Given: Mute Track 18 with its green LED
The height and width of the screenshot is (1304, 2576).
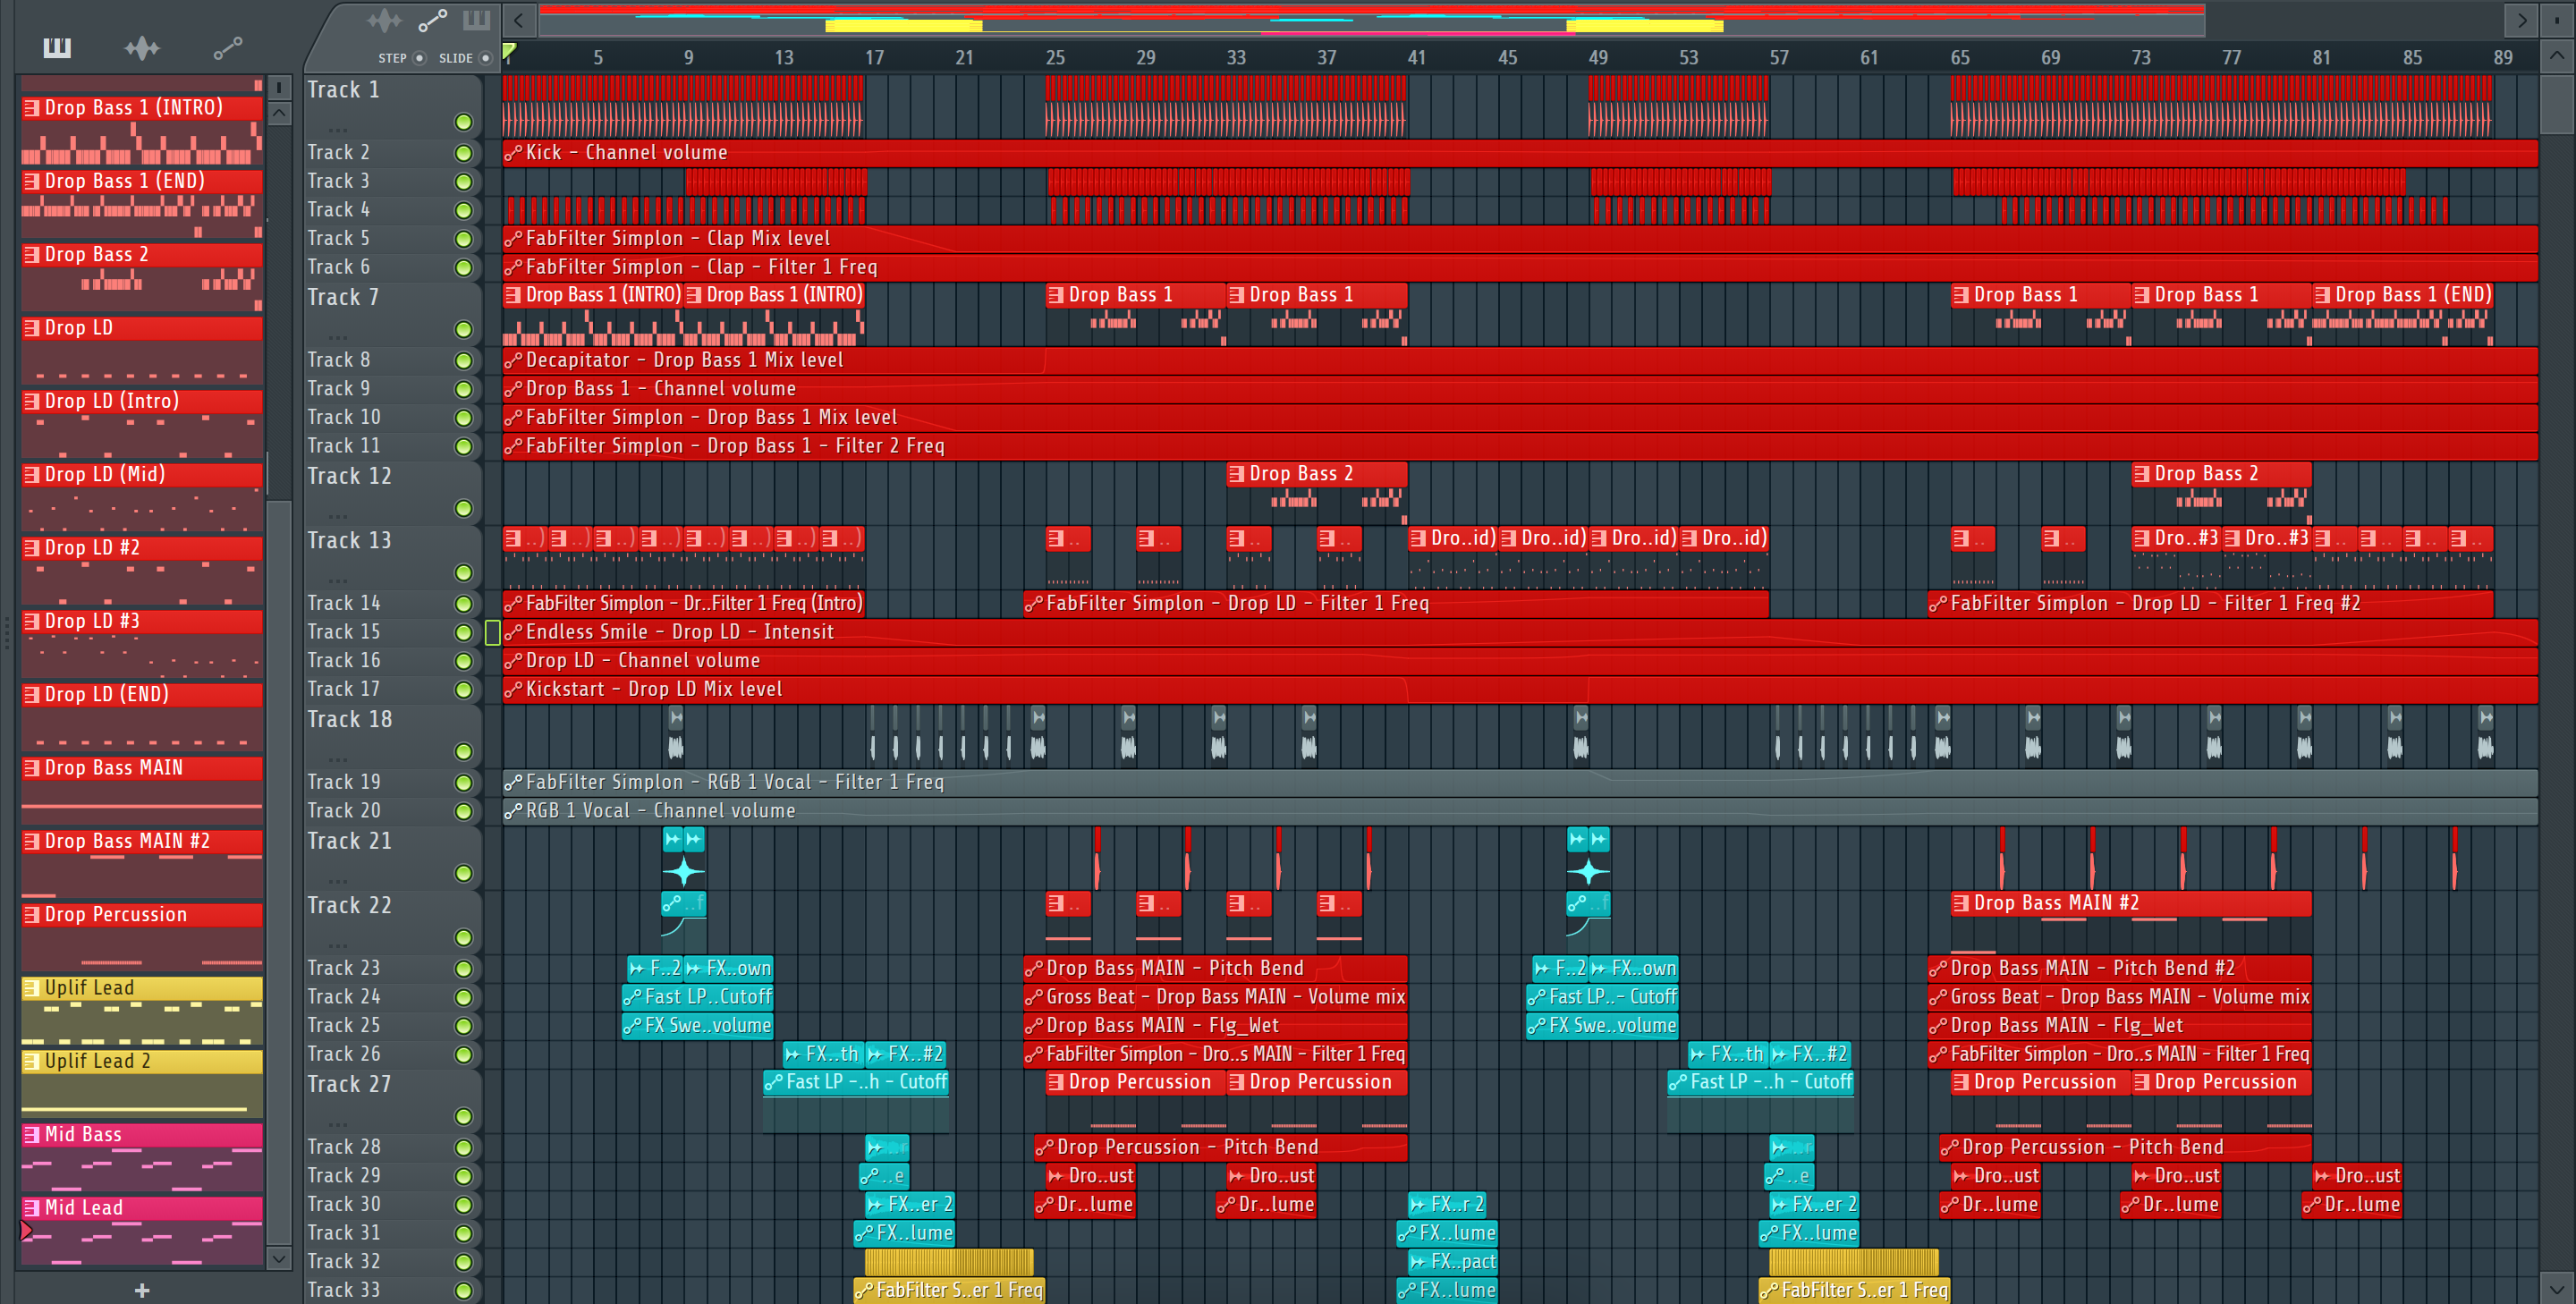Looking at the screenshot, I should point(463,751).
